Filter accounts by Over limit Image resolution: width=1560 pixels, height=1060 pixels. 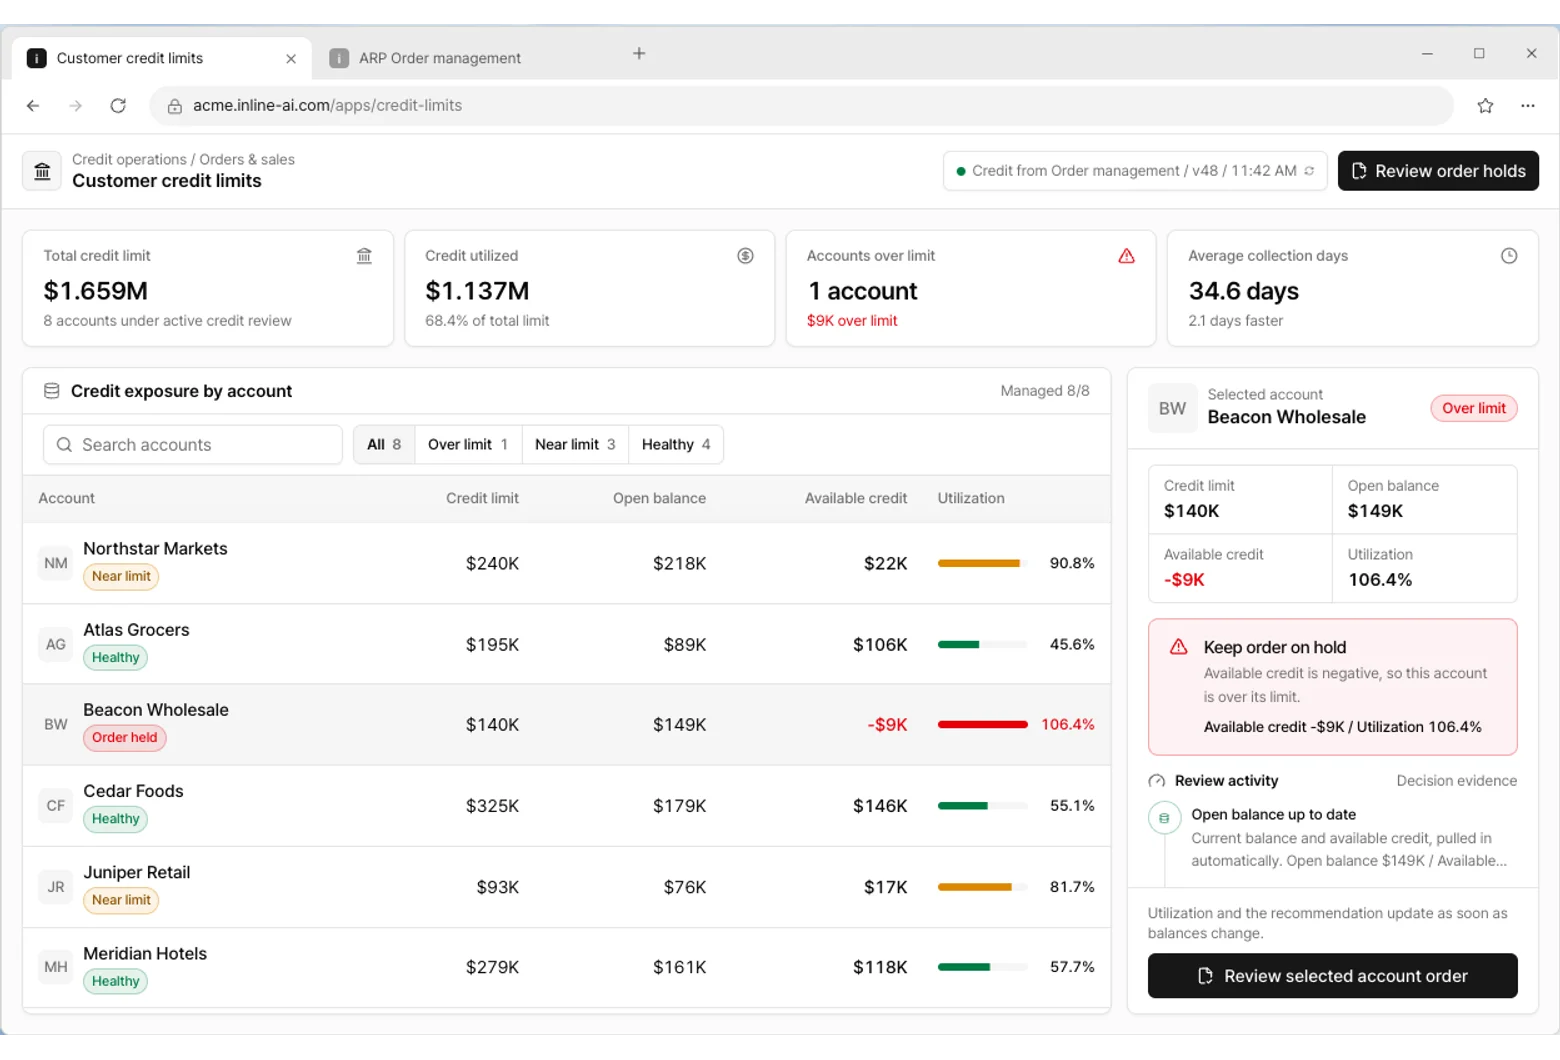pos(468,444)
